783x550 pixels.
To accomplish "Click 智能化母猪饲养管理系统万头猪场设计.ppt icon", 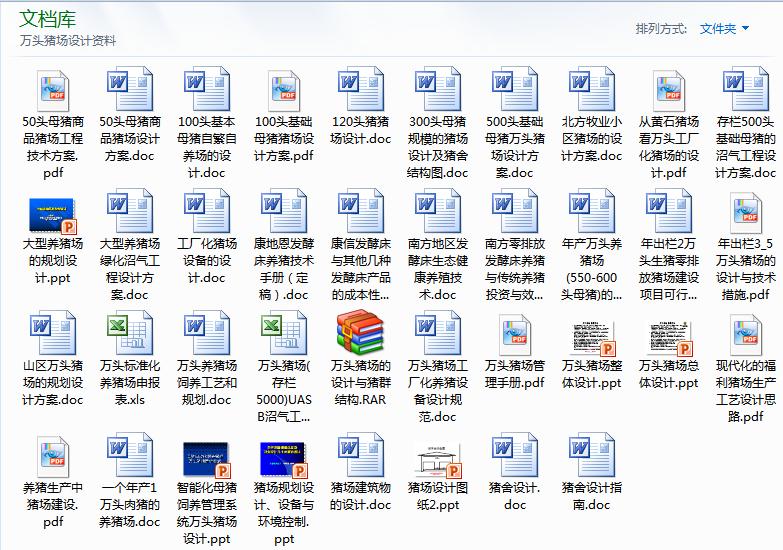I will pos(207,458).
